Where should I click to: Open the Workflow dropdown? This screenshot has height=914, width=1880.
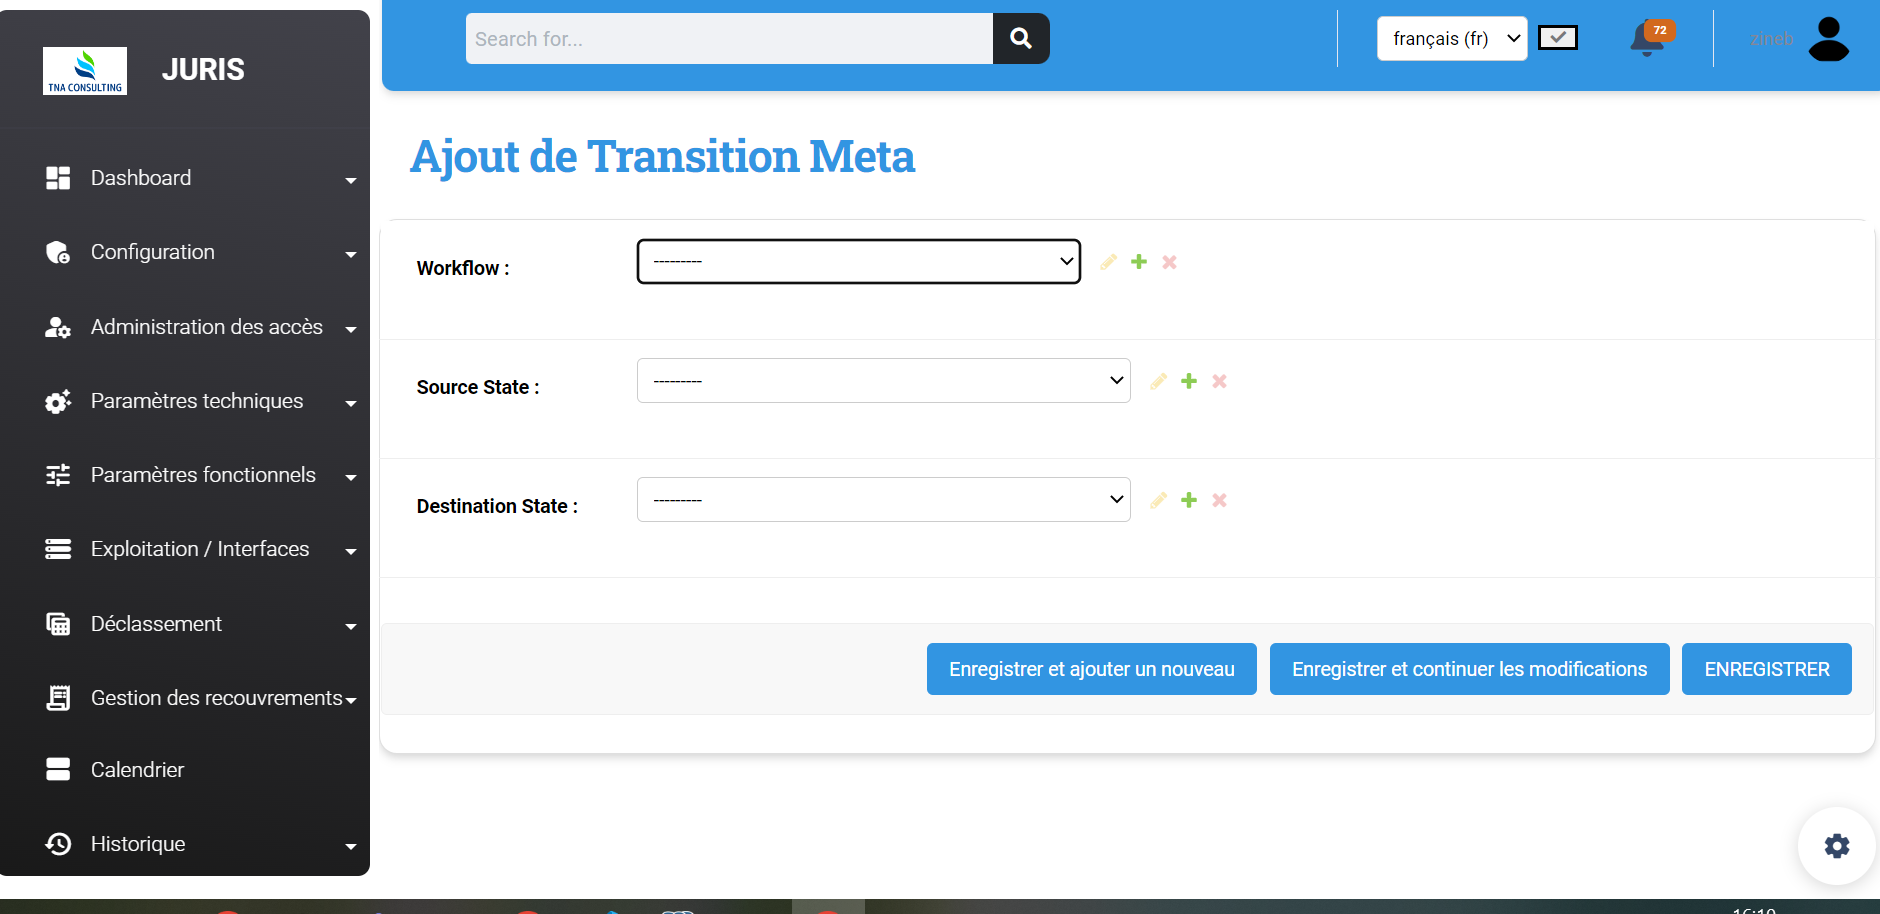click(858, 262)
